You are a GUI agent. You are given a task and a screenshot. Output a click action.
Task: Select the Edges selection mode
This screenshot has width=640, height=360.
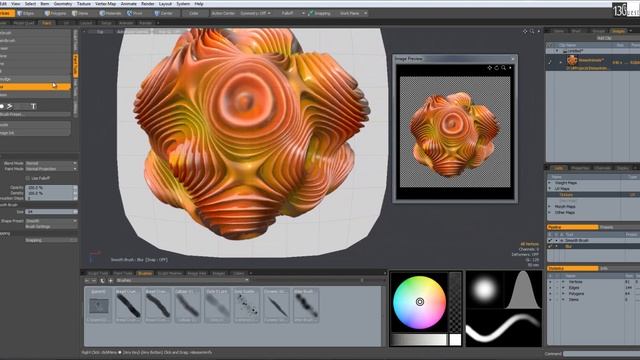(26, 13)
